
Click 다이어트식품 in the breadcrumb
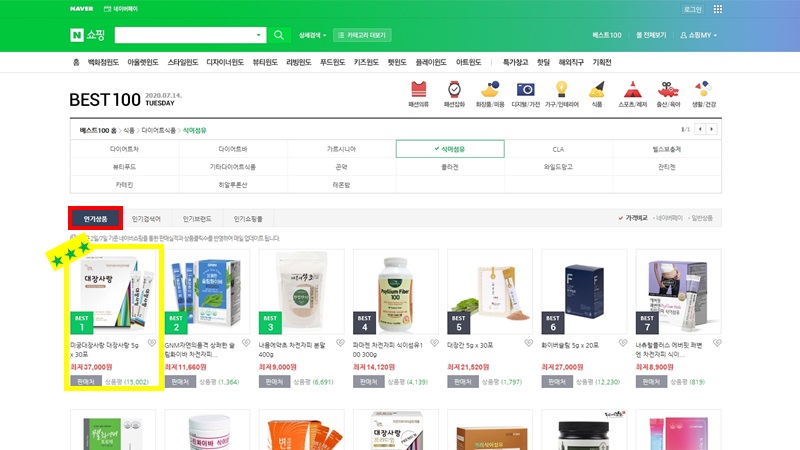[158, 130]
